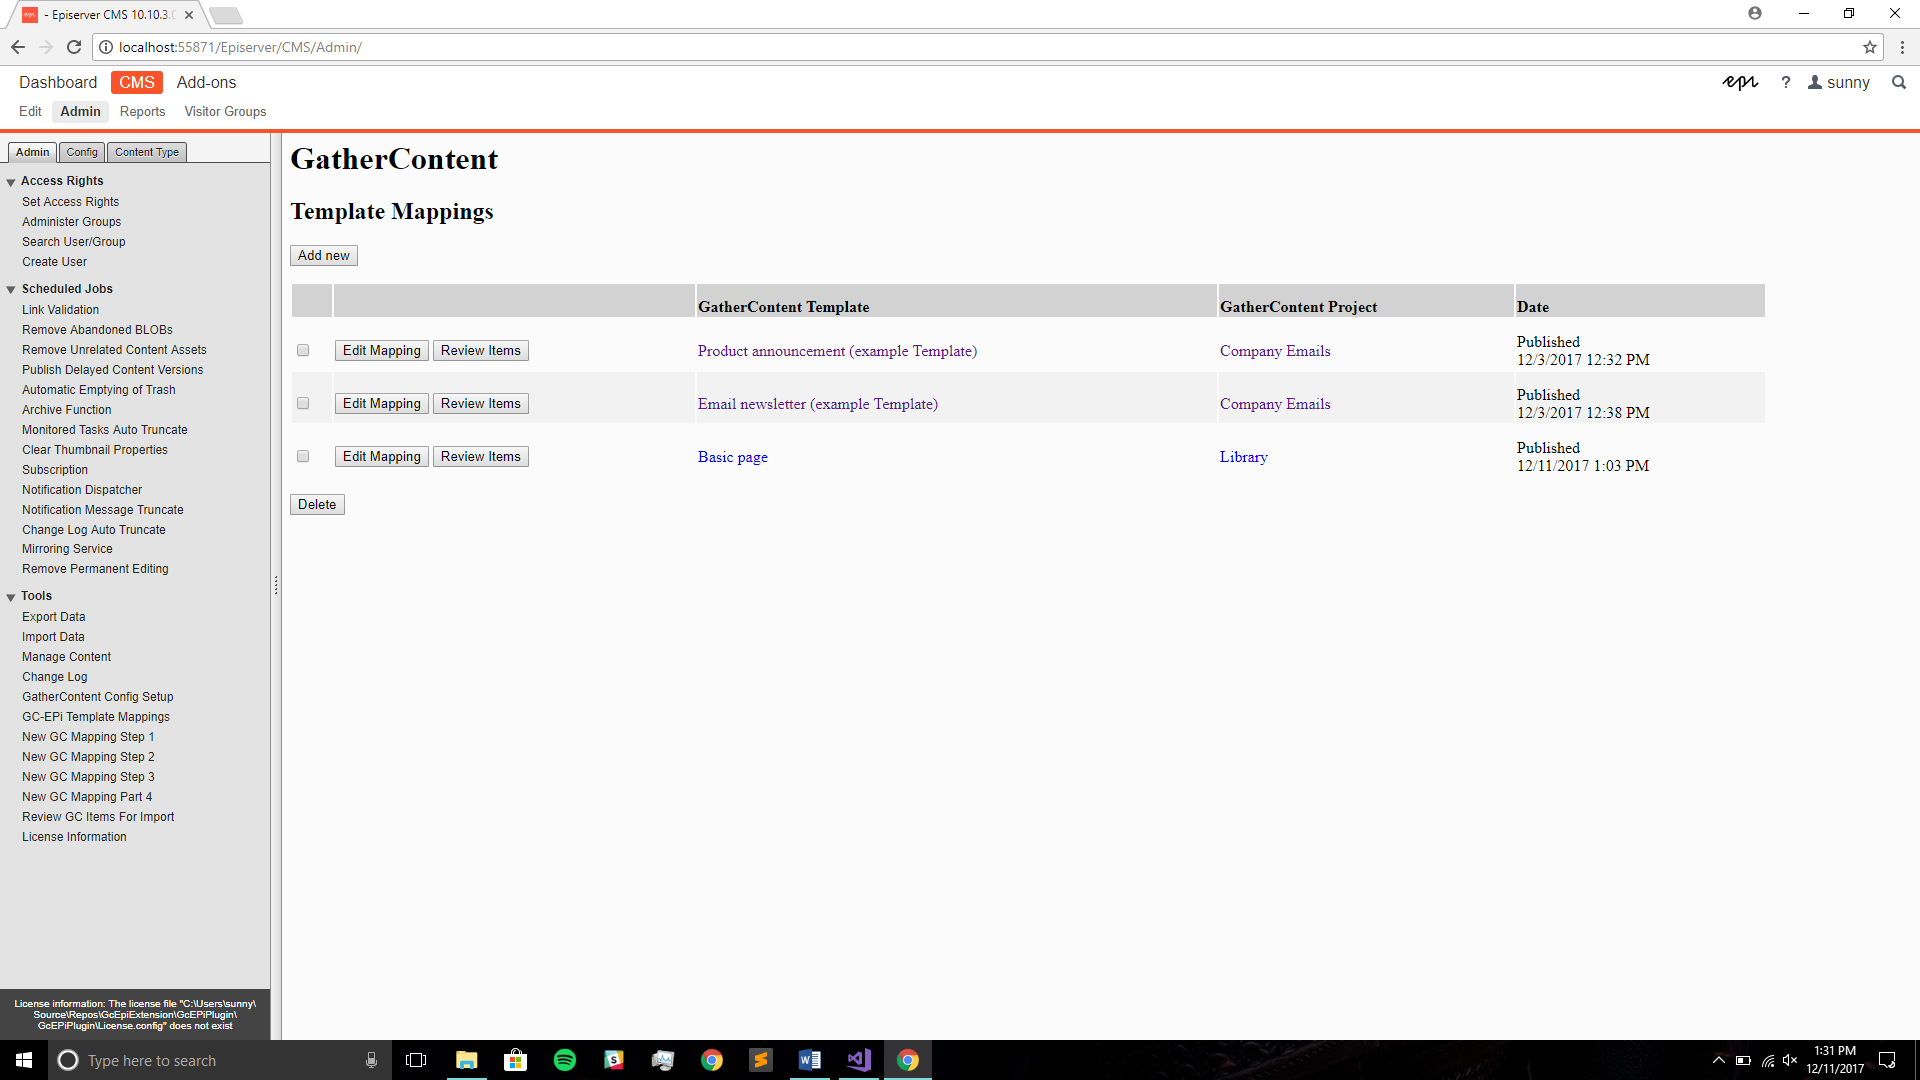This screenshot has width=1920, height=1080.
Task: Close the Episerver CMS browser tab
Action: 189,15
